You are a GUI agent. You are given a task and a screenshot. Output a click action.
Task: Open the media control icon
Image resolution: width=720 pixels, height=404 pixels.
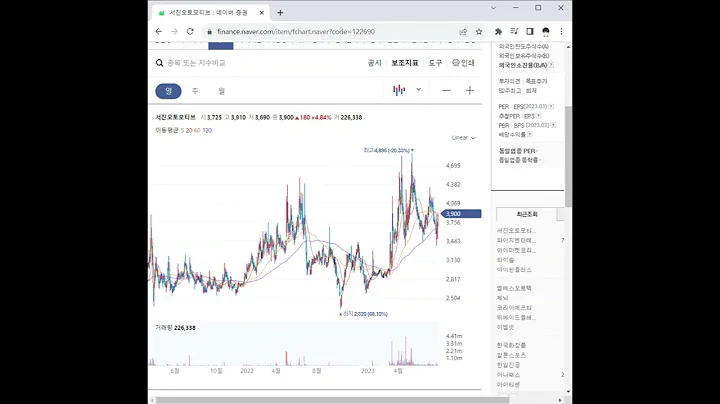click(514, 32)
